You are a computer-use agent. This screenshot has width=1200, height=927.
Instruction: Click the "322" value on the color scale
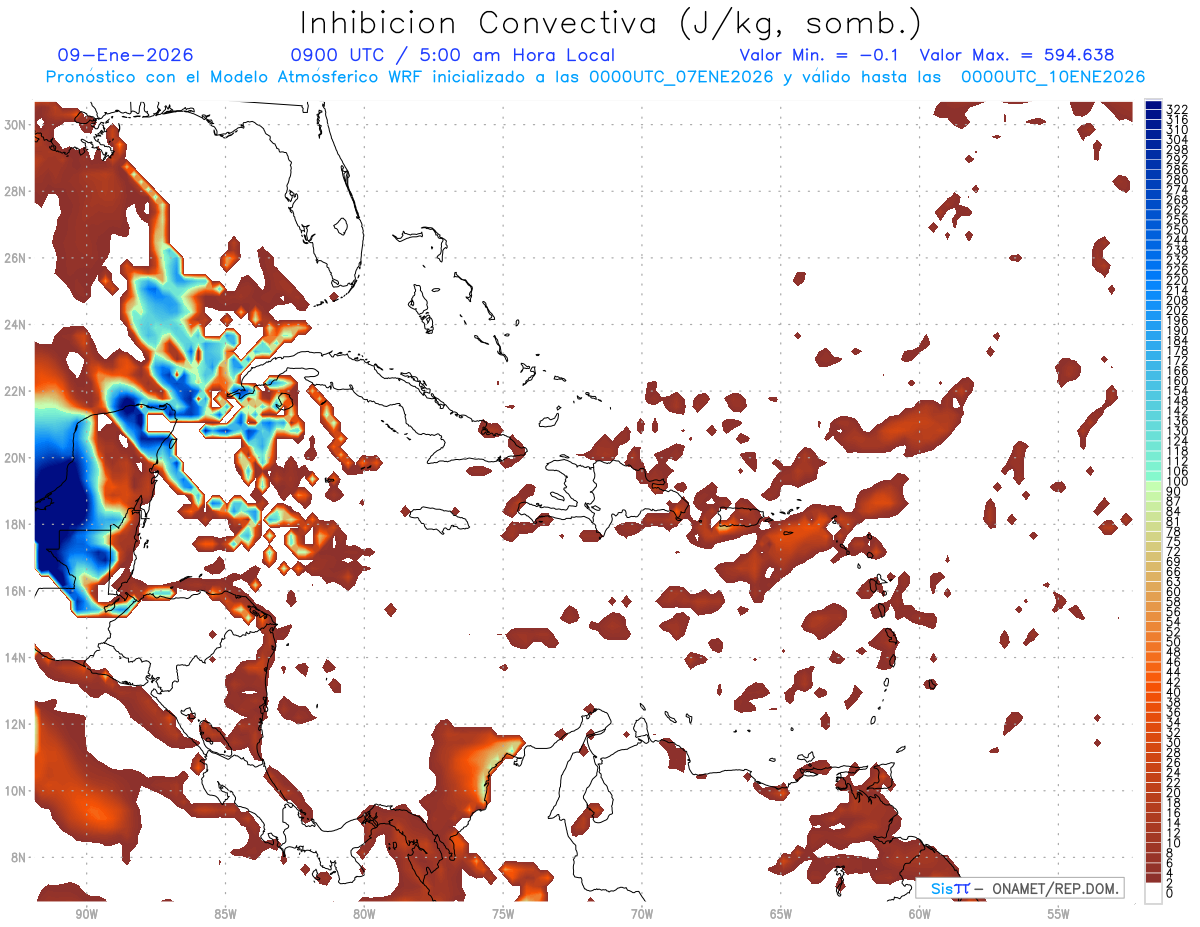pyautogui.click(x=1177, y=109)
